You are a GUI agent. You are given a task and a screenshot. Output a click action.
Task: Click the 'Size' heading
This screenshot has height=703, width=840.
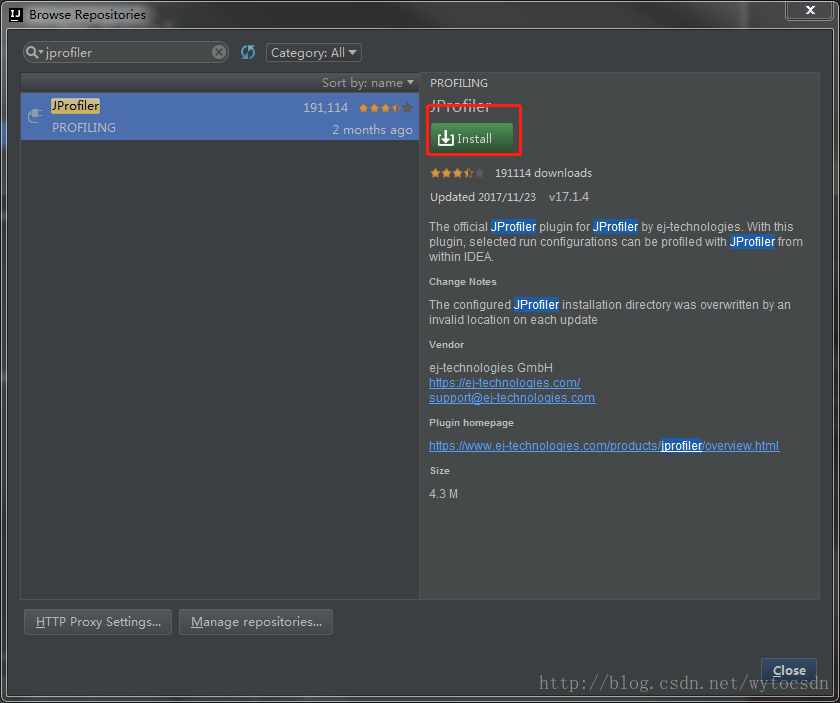coord(439,470)
